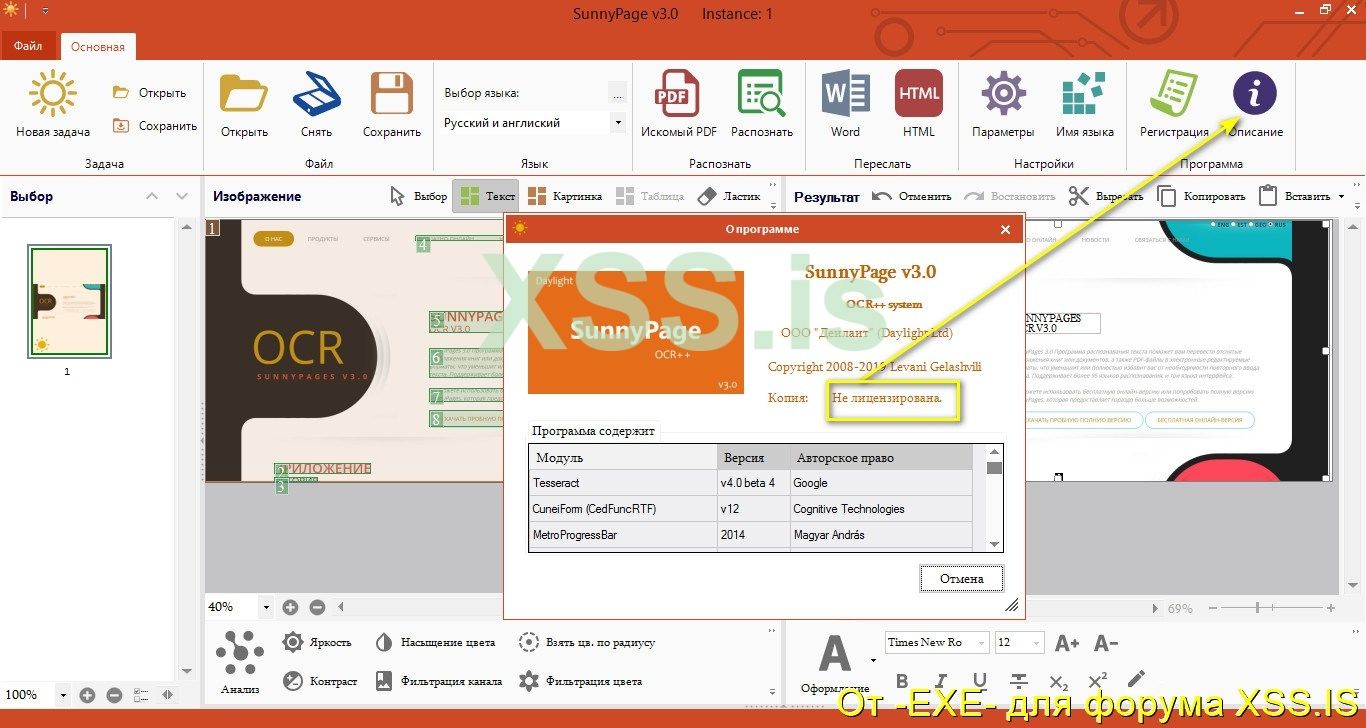The height and width of the screenshot is (728, 1366).
Task: Open the Русский и английский language dropdown
Action: tap(618, 123)
